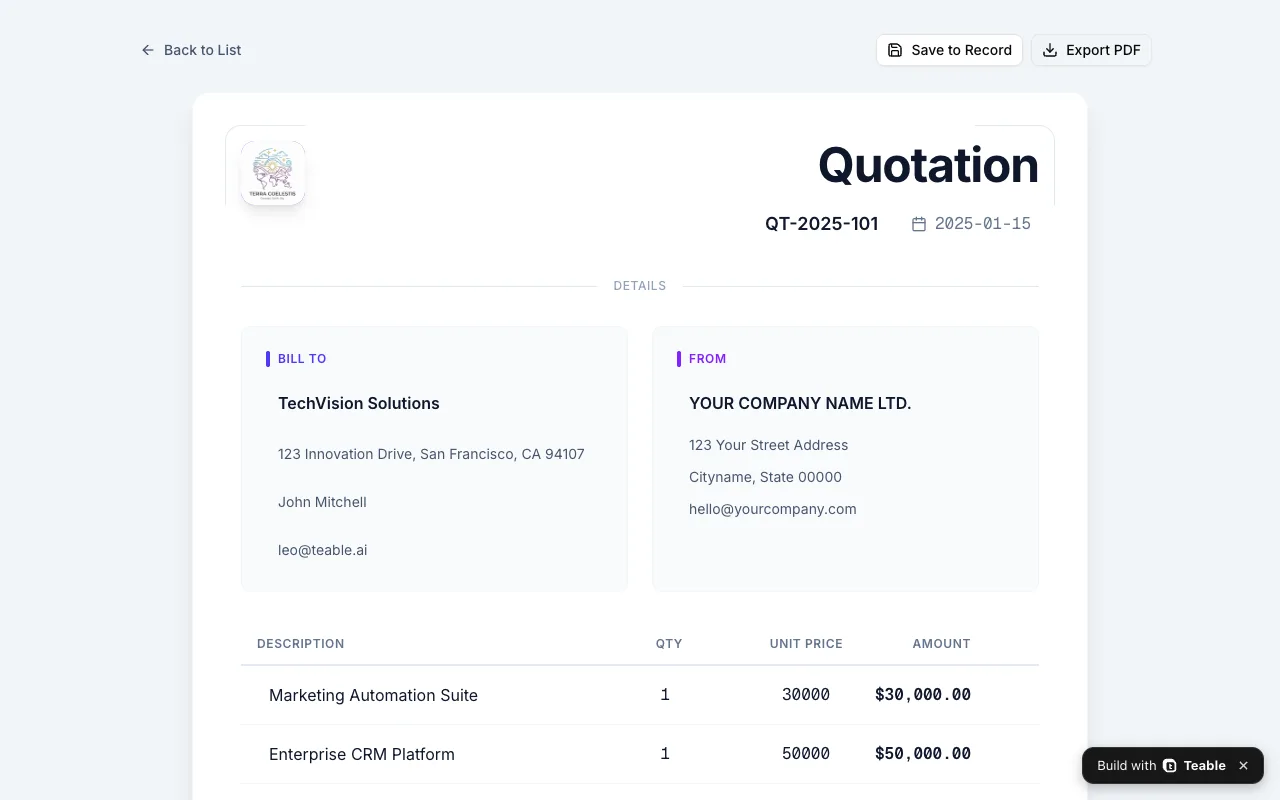Click the company logo thumbnail
Image resolution: width=1280 pixels, height=800 pixels.
[x=273, y=173]
